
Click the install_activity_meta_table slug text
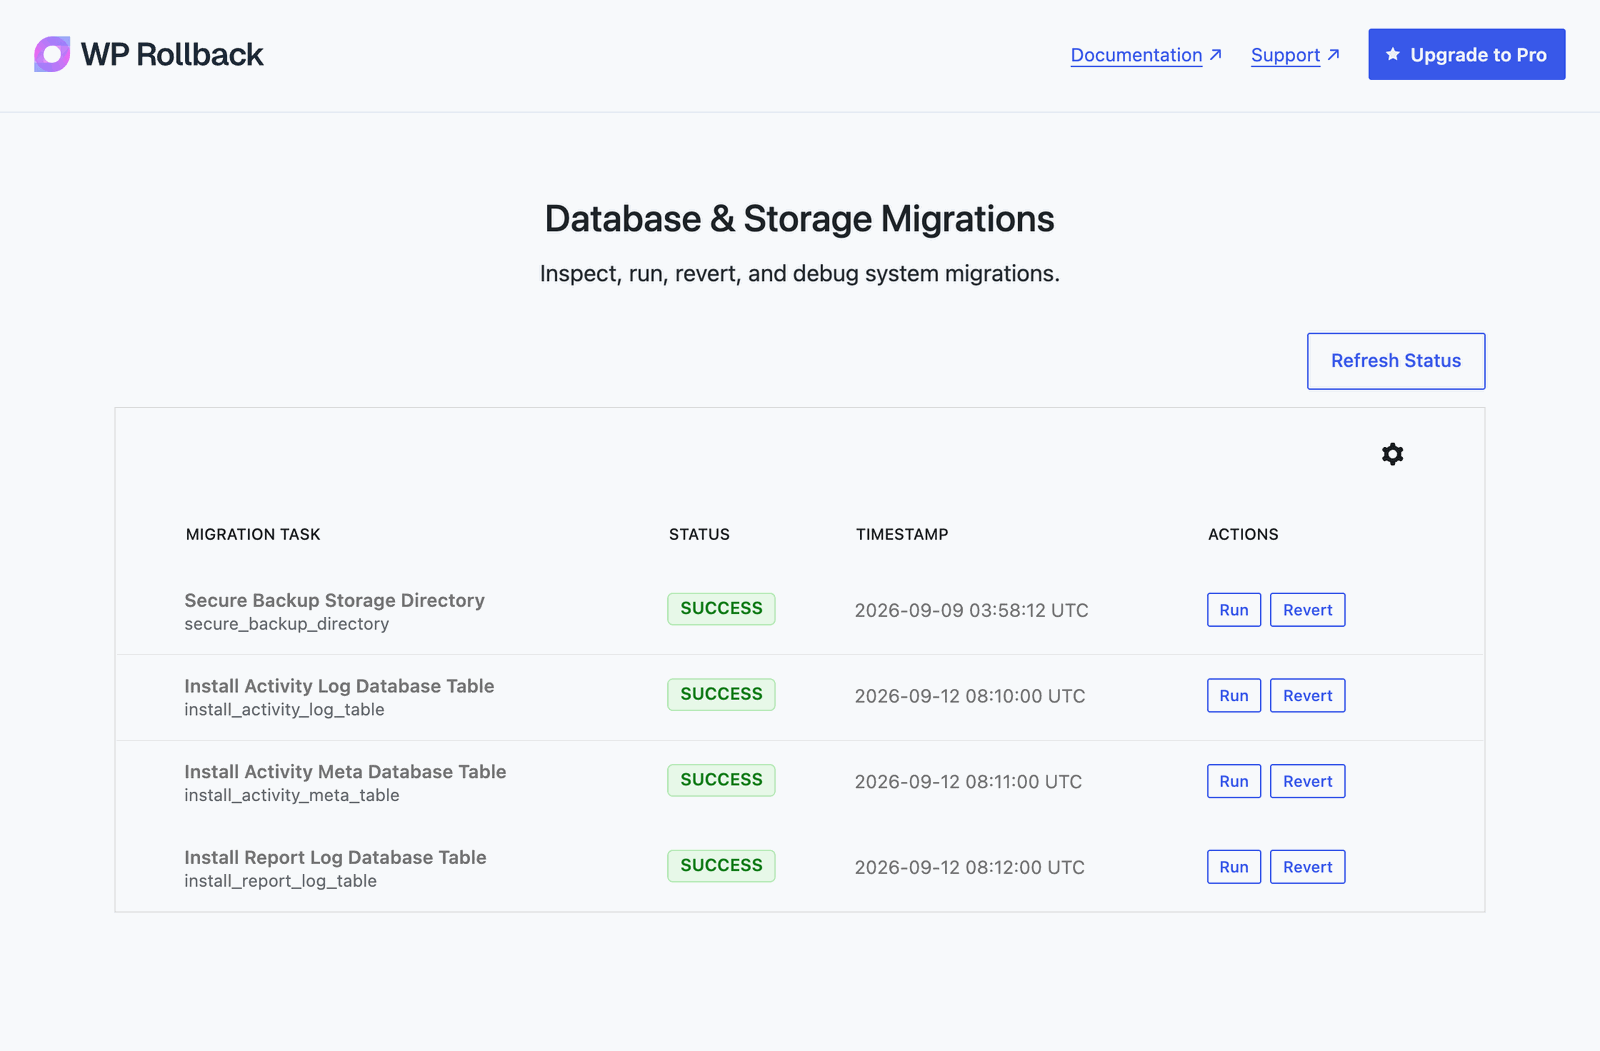tap(292, 796)
